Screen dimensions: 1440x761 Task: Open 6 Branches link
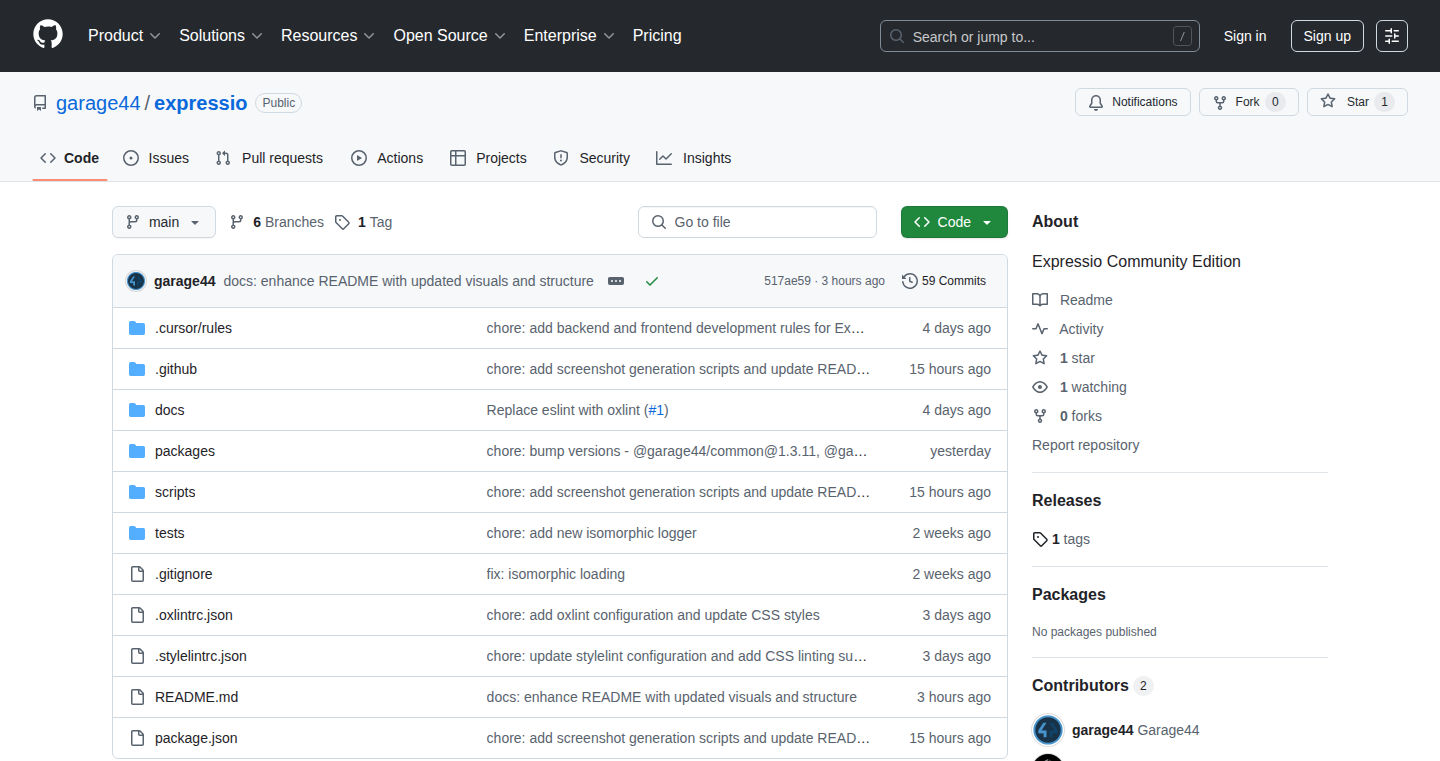point(277,222)
